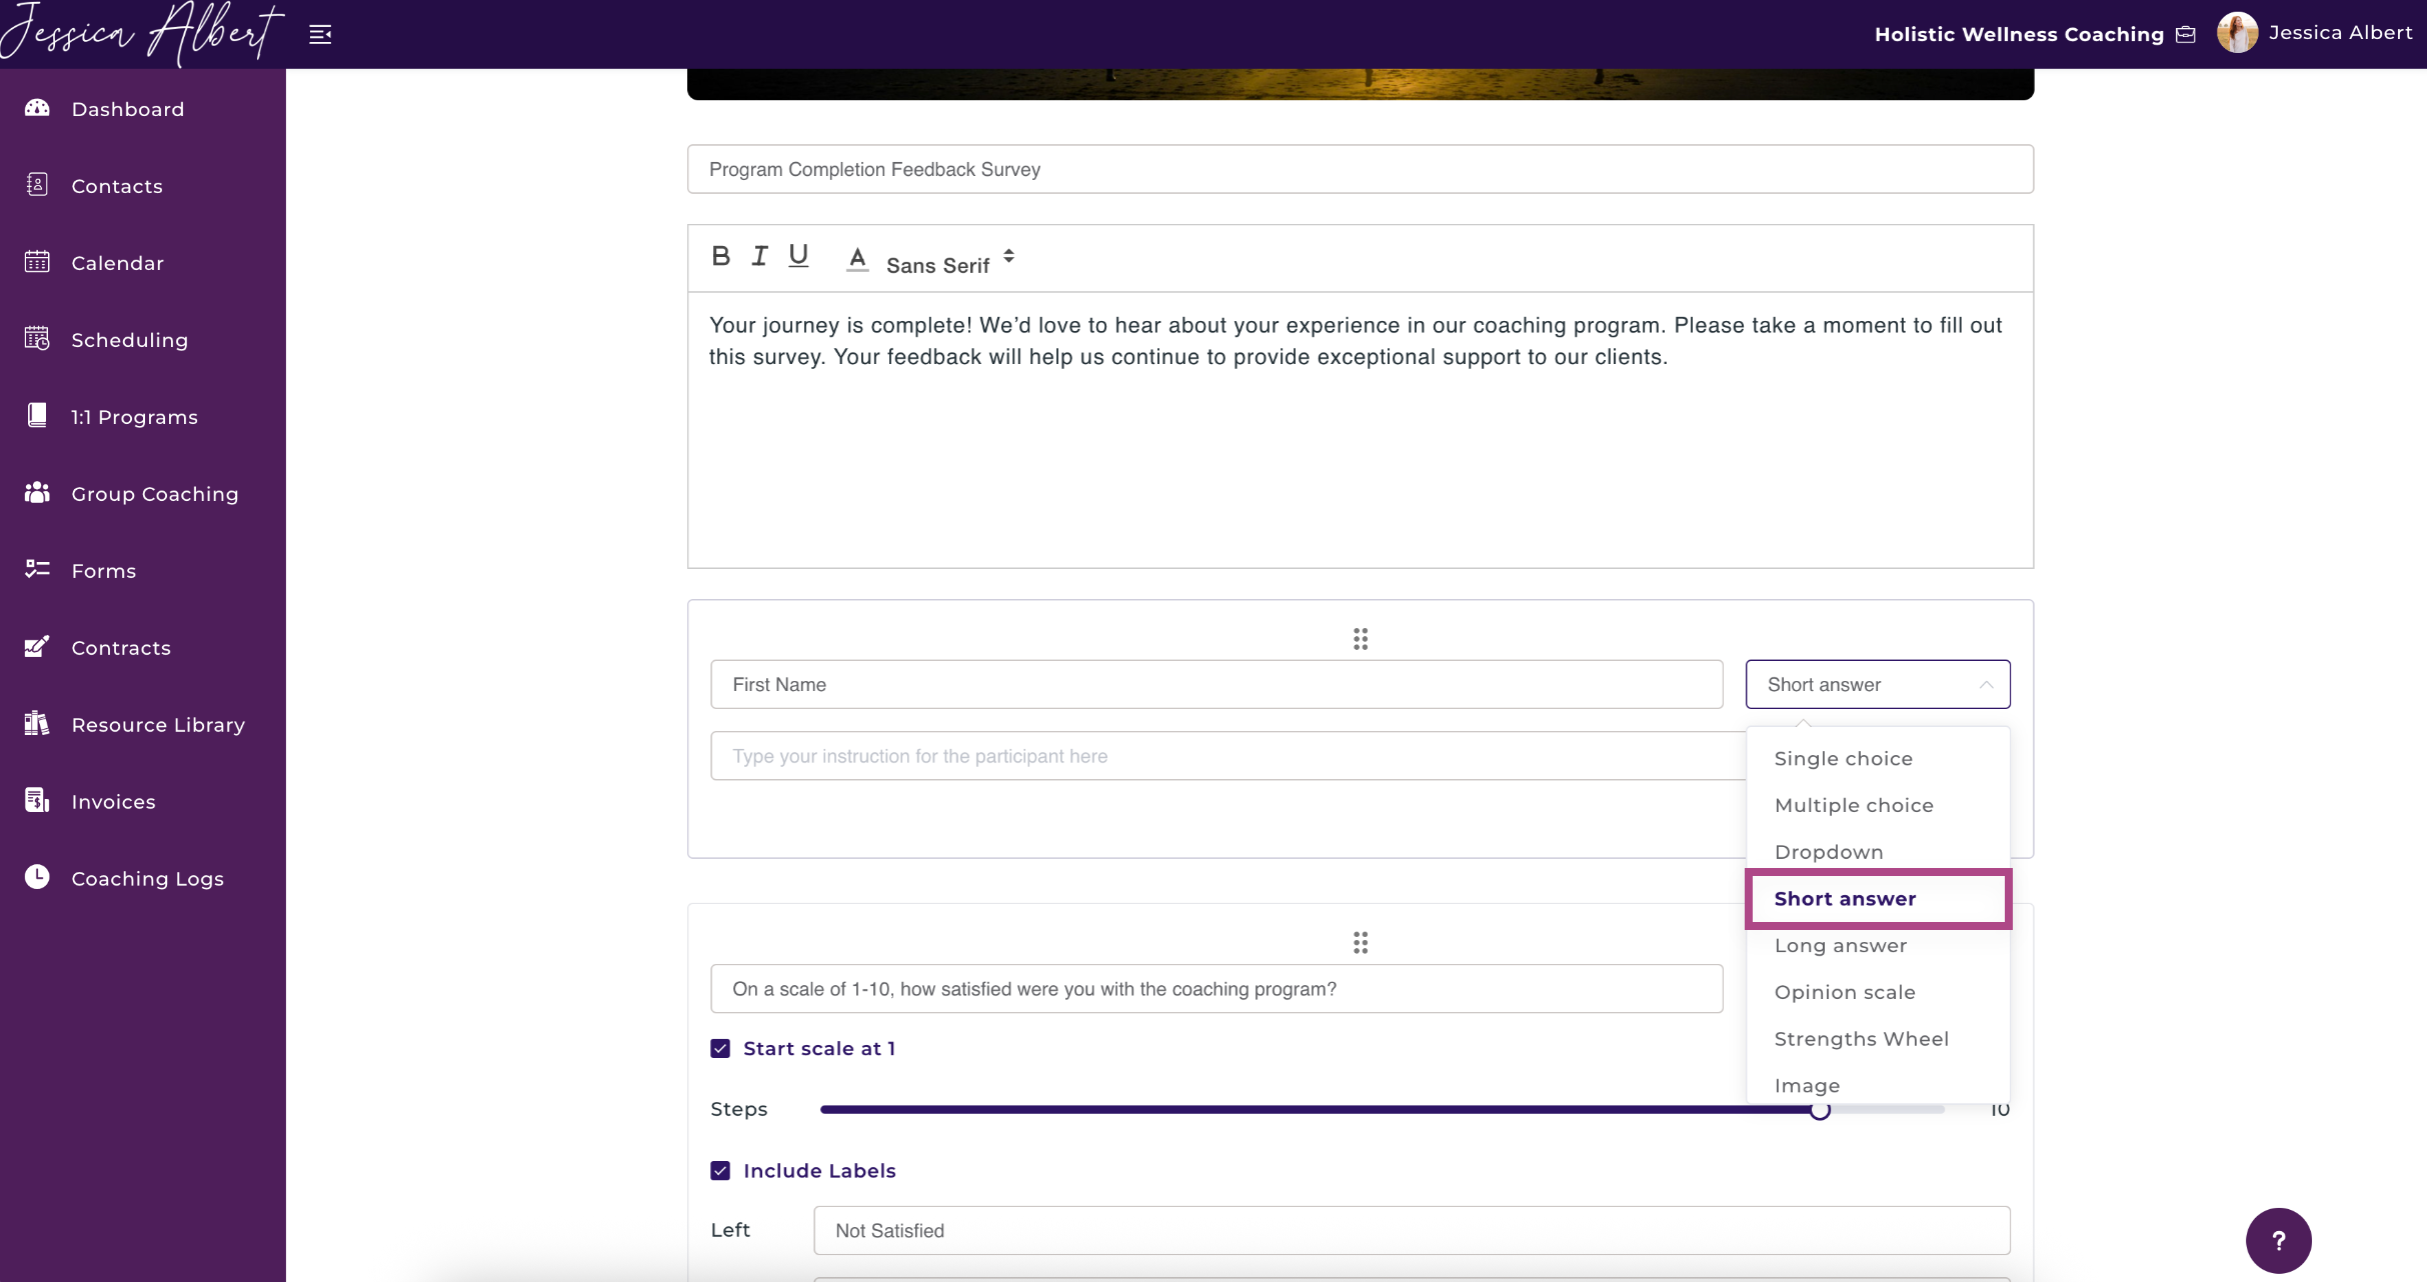The width and height of the screenshot is (2427, 1282).
Task: Choose Dropdown from the type list
Action: click(x=1877, y=852)
